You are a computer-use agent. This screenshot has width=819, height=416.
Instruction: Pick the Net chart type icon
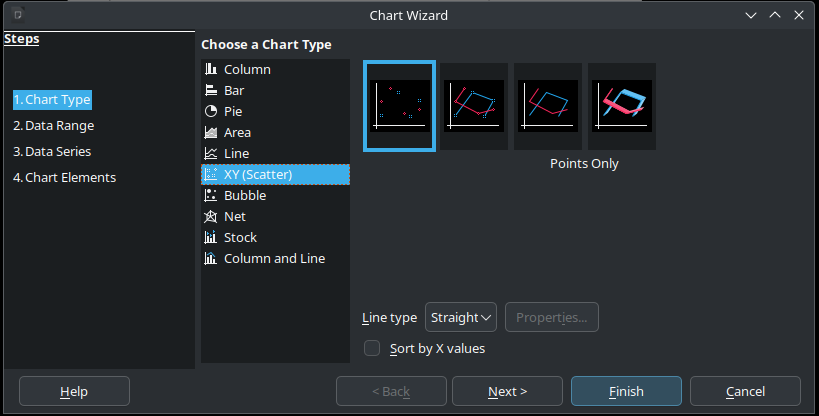pos(211,216)
